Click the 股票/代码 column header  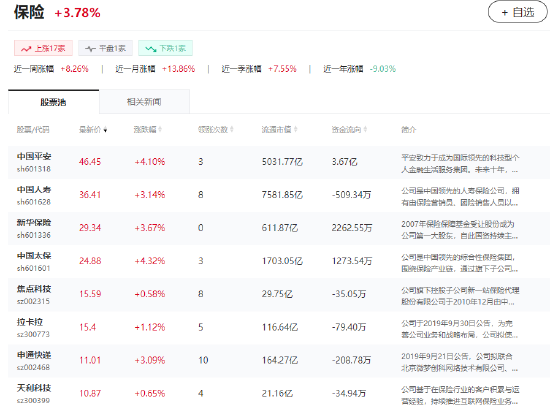(x=33, y=130)
